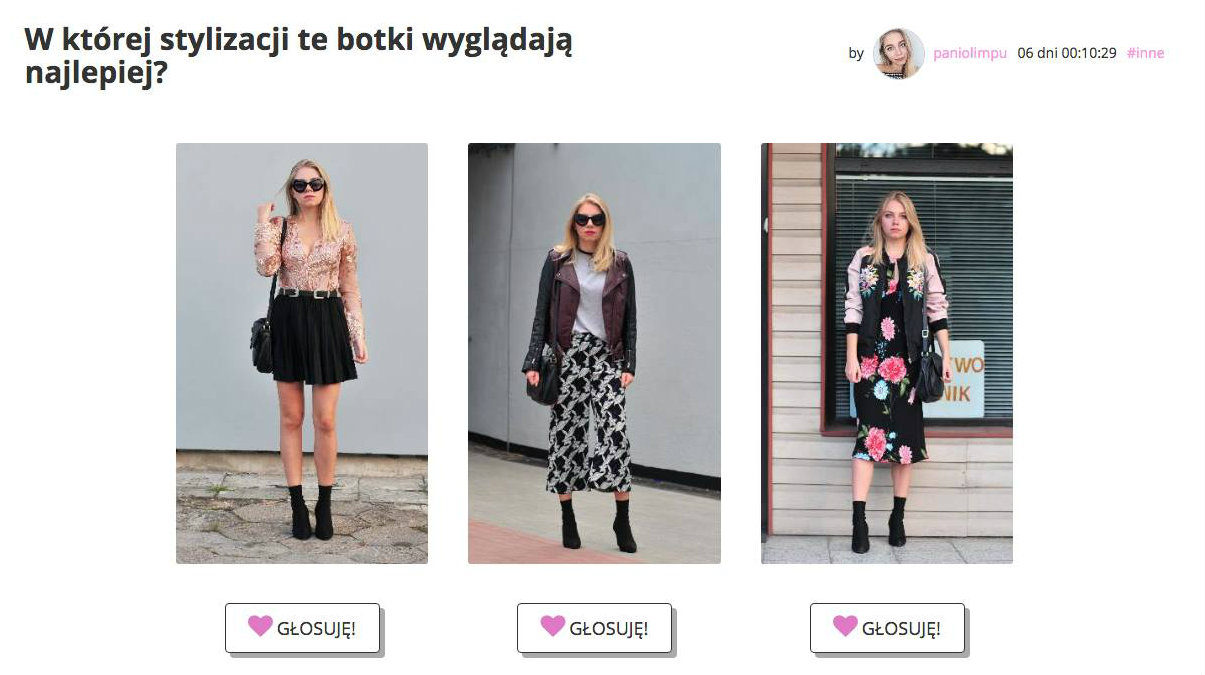Vote with GŁOSUJĘ! for the leather jacket outfit
The width and height of the screenshot is (1205, 675).
coord(594,628)
